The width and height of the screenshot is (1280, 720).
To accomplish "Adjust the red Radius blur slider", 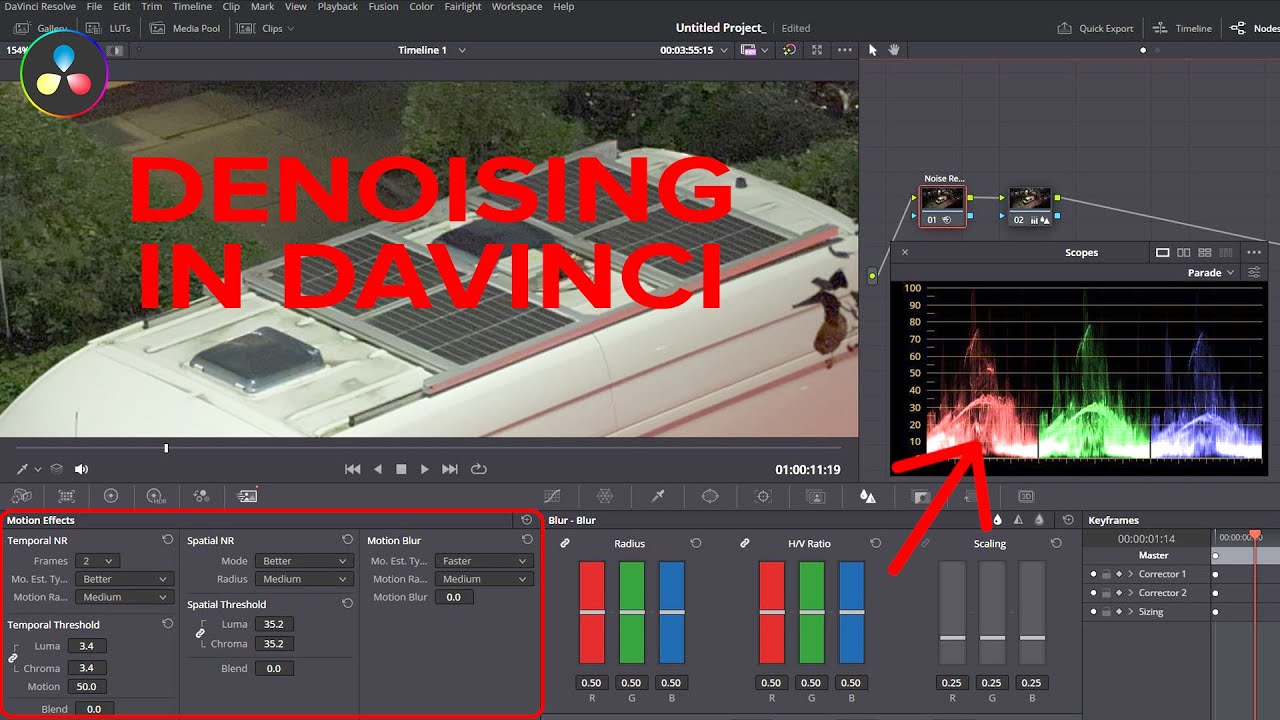I will tap(592, 612).
